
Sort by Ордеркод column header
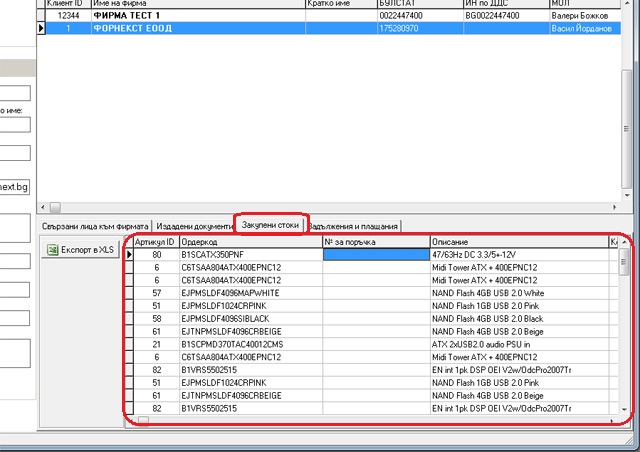[251, 242]
